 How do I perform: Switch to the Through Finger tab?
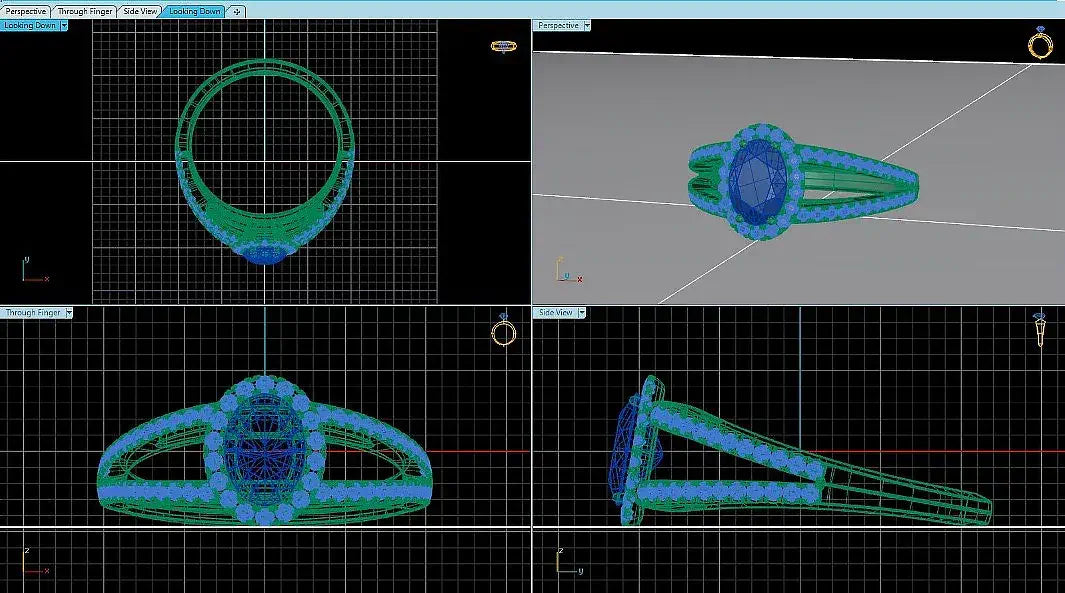(85, 11)
